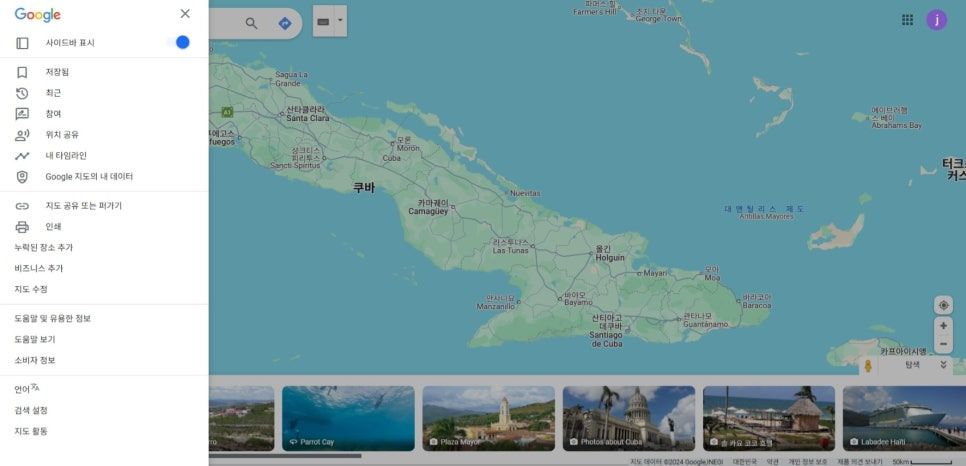Open the Google apps grid
The image size is (966, 466).
(907, 20)
